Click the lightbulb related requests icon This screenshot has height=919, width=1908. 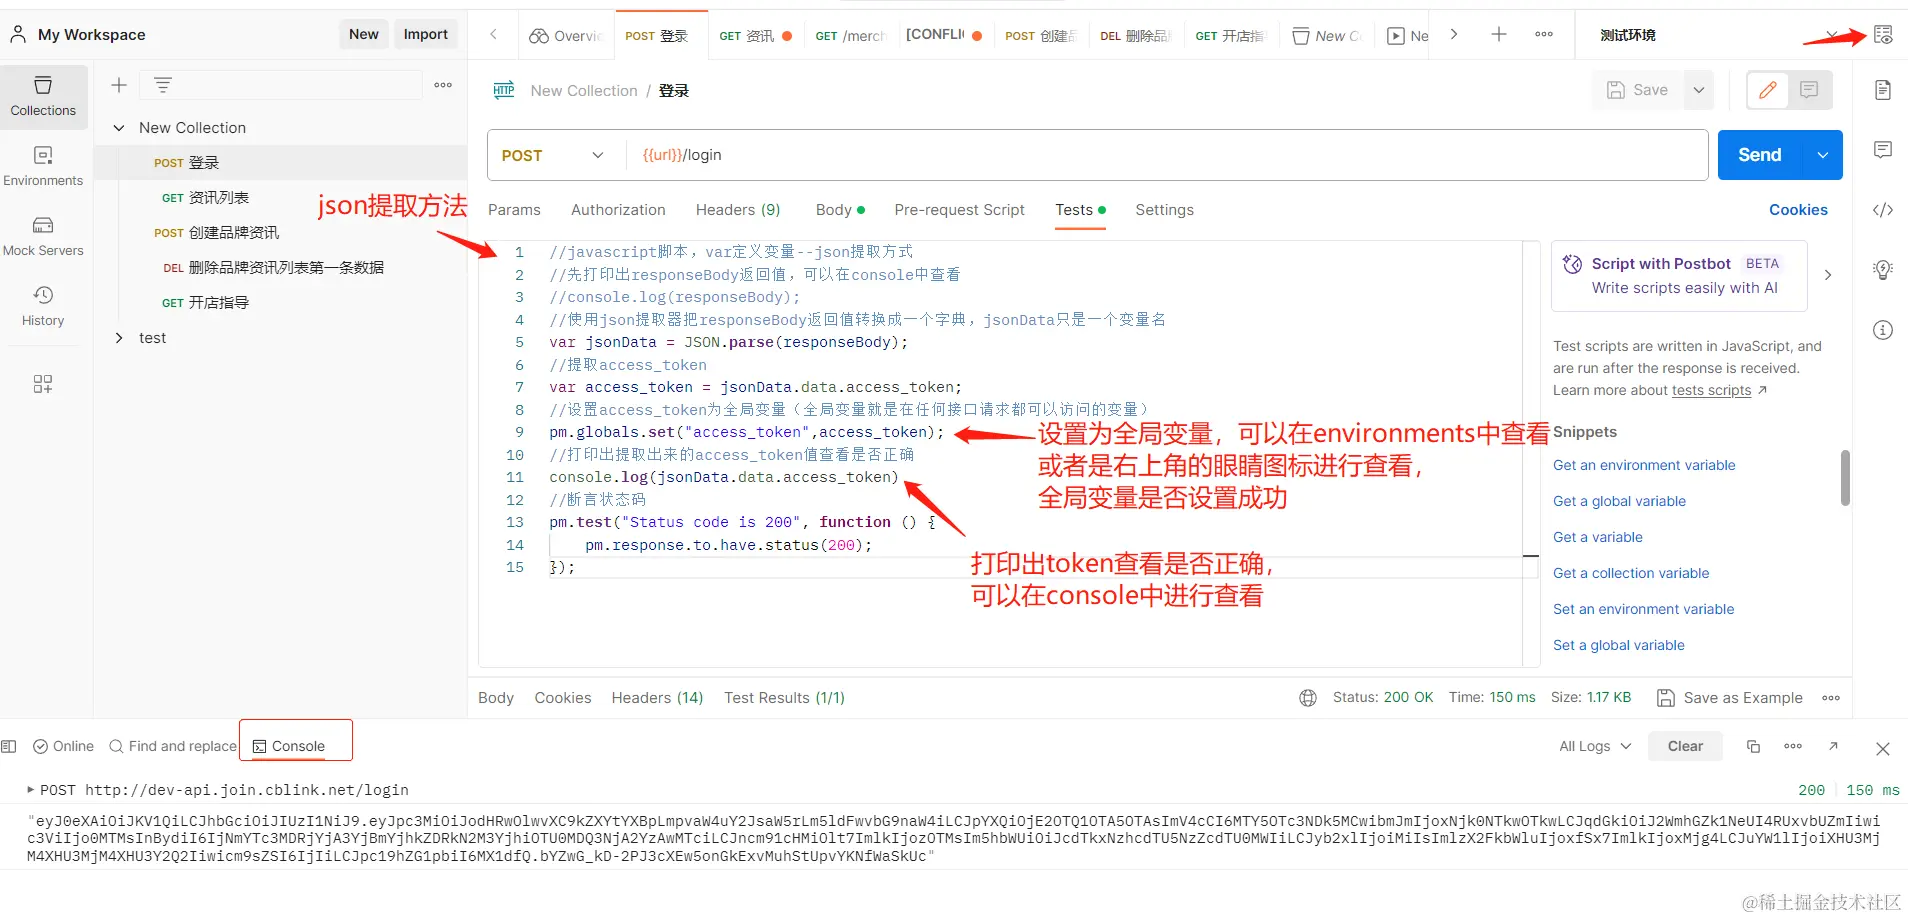point(1883,270)
